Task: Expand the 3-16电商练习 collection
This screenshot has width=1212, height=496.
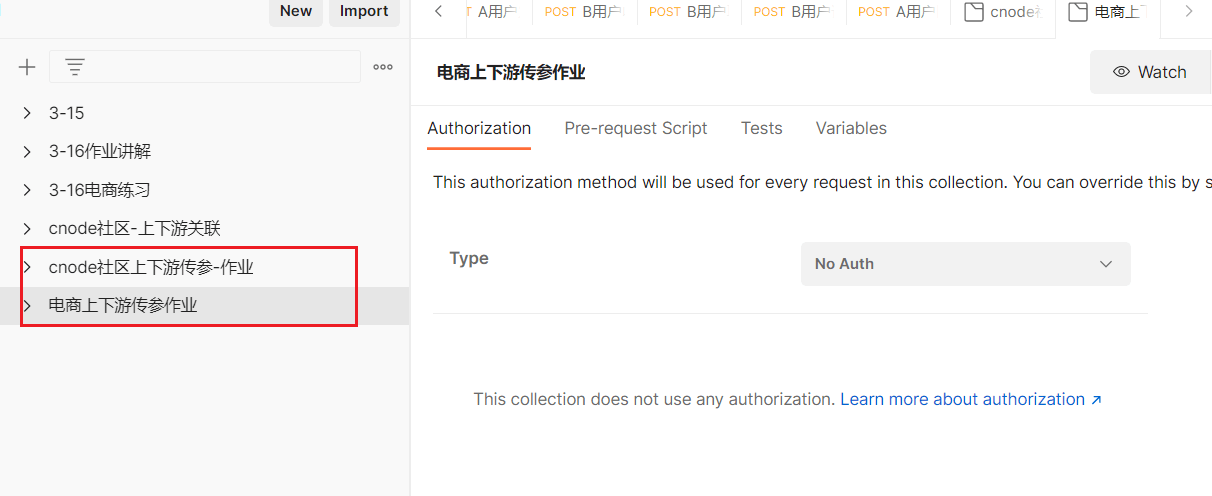Action: pyautogui.click(x=27, y=190)
